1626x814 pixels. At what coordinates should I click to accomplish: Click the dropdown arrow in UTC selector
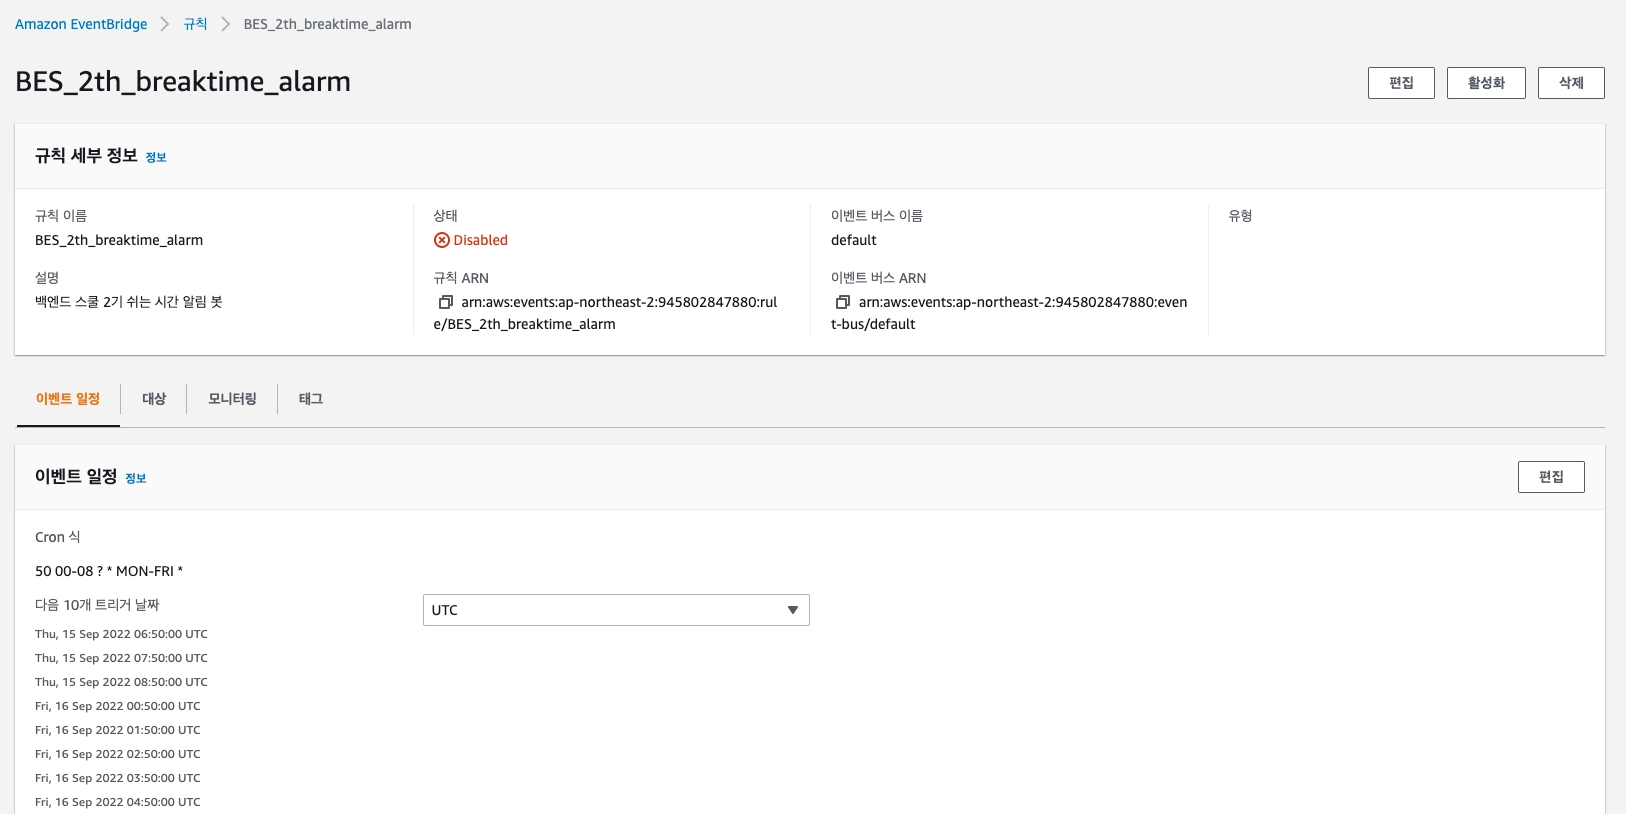793,610
